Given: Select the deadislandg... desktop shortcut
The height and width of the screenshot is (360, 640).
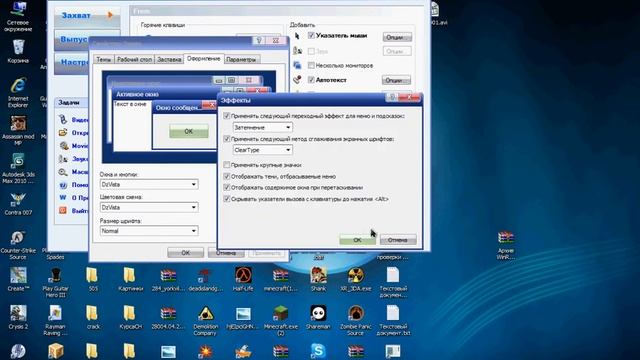Looking at the screenshot, I should tap(205, 280).
